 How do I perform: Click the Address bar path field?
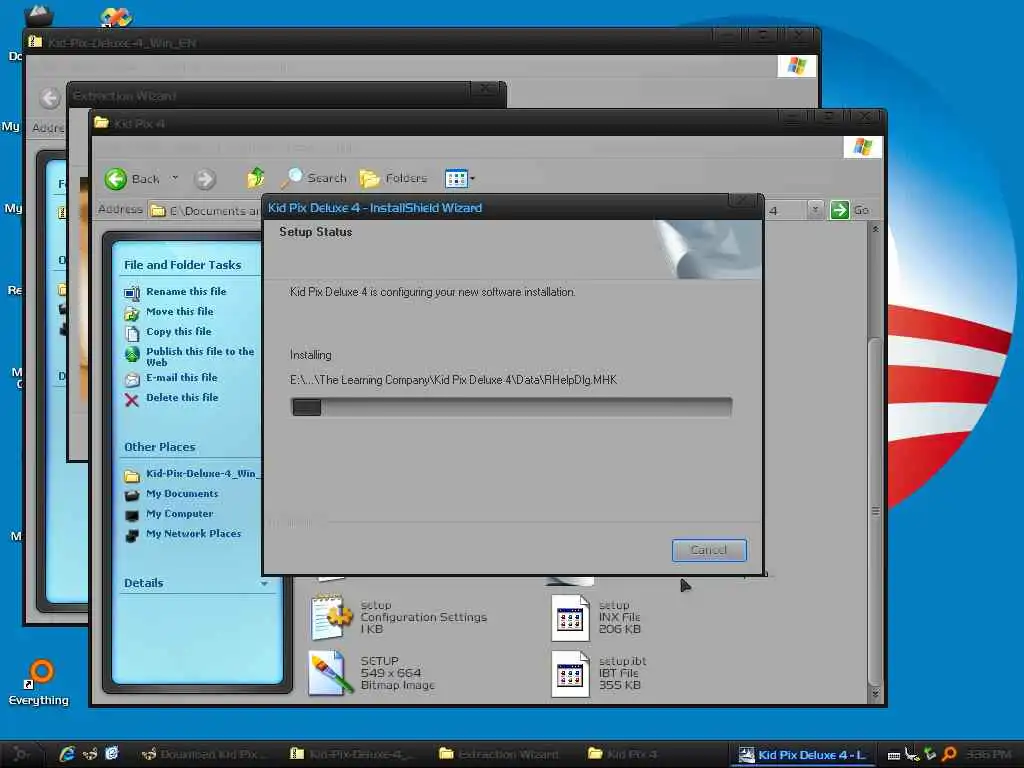pyautogui.click(x=485, y=210)
